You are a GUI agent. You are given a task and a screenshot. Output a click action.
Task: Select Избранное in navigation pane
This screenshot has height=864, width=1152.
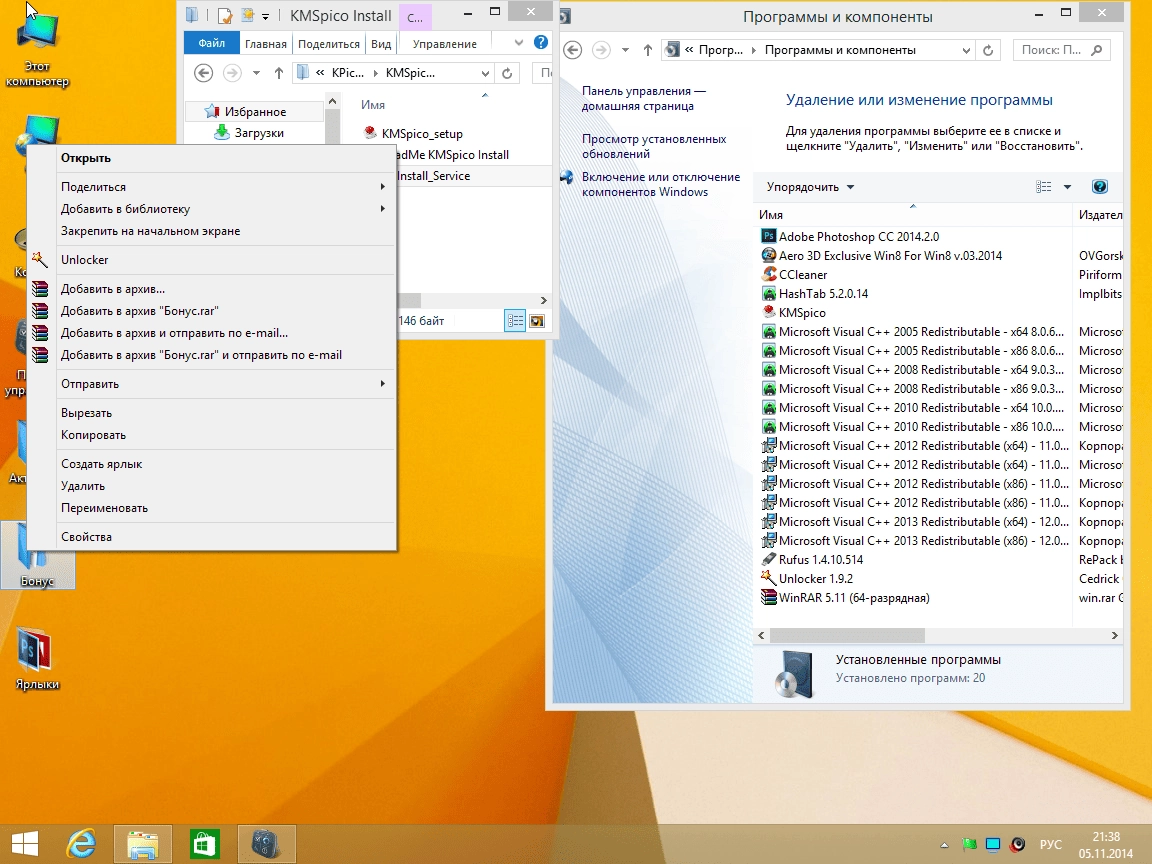coord(255,112)
